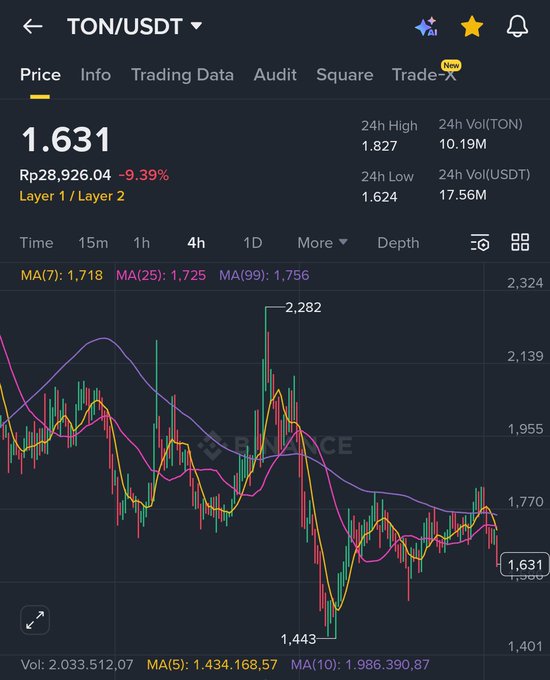The height and width of the screenshot is (680, 550).
Task: Select the Price tab
Action: [40, 75]
